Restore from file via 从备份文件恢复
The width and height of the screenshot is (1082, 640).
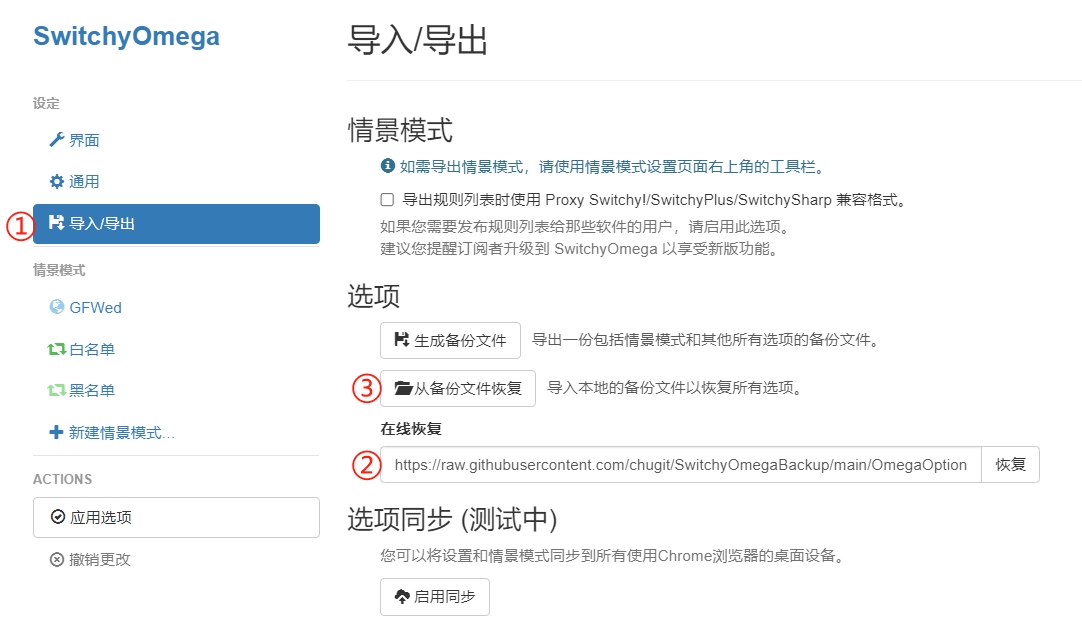[x=458, y=388]
